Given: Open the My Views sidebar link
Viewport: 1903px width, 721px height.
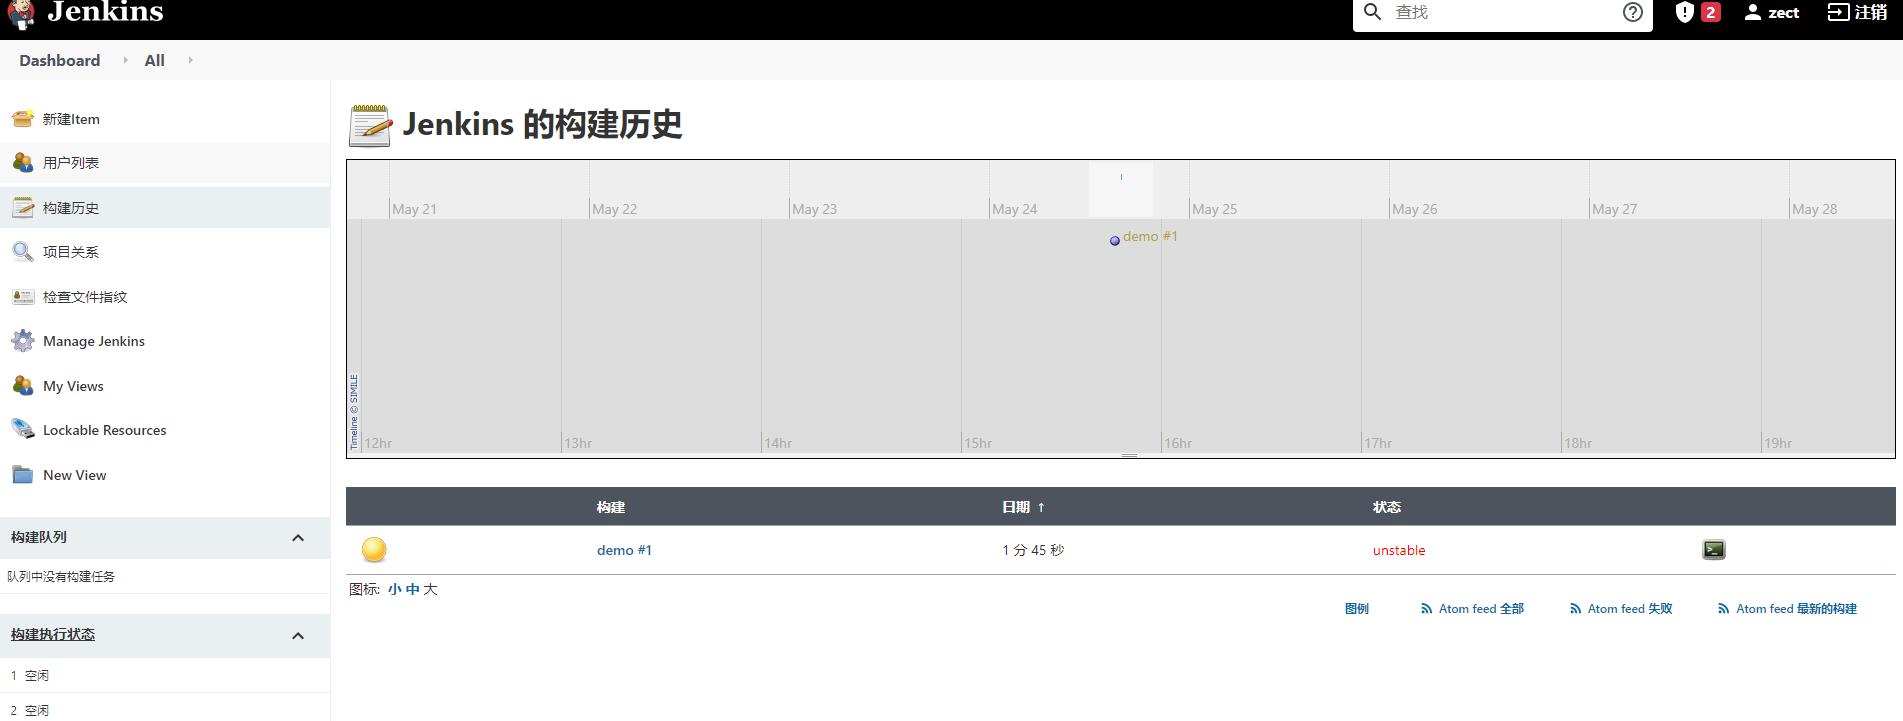Looking at the screenshot, I should pos(73,386).
